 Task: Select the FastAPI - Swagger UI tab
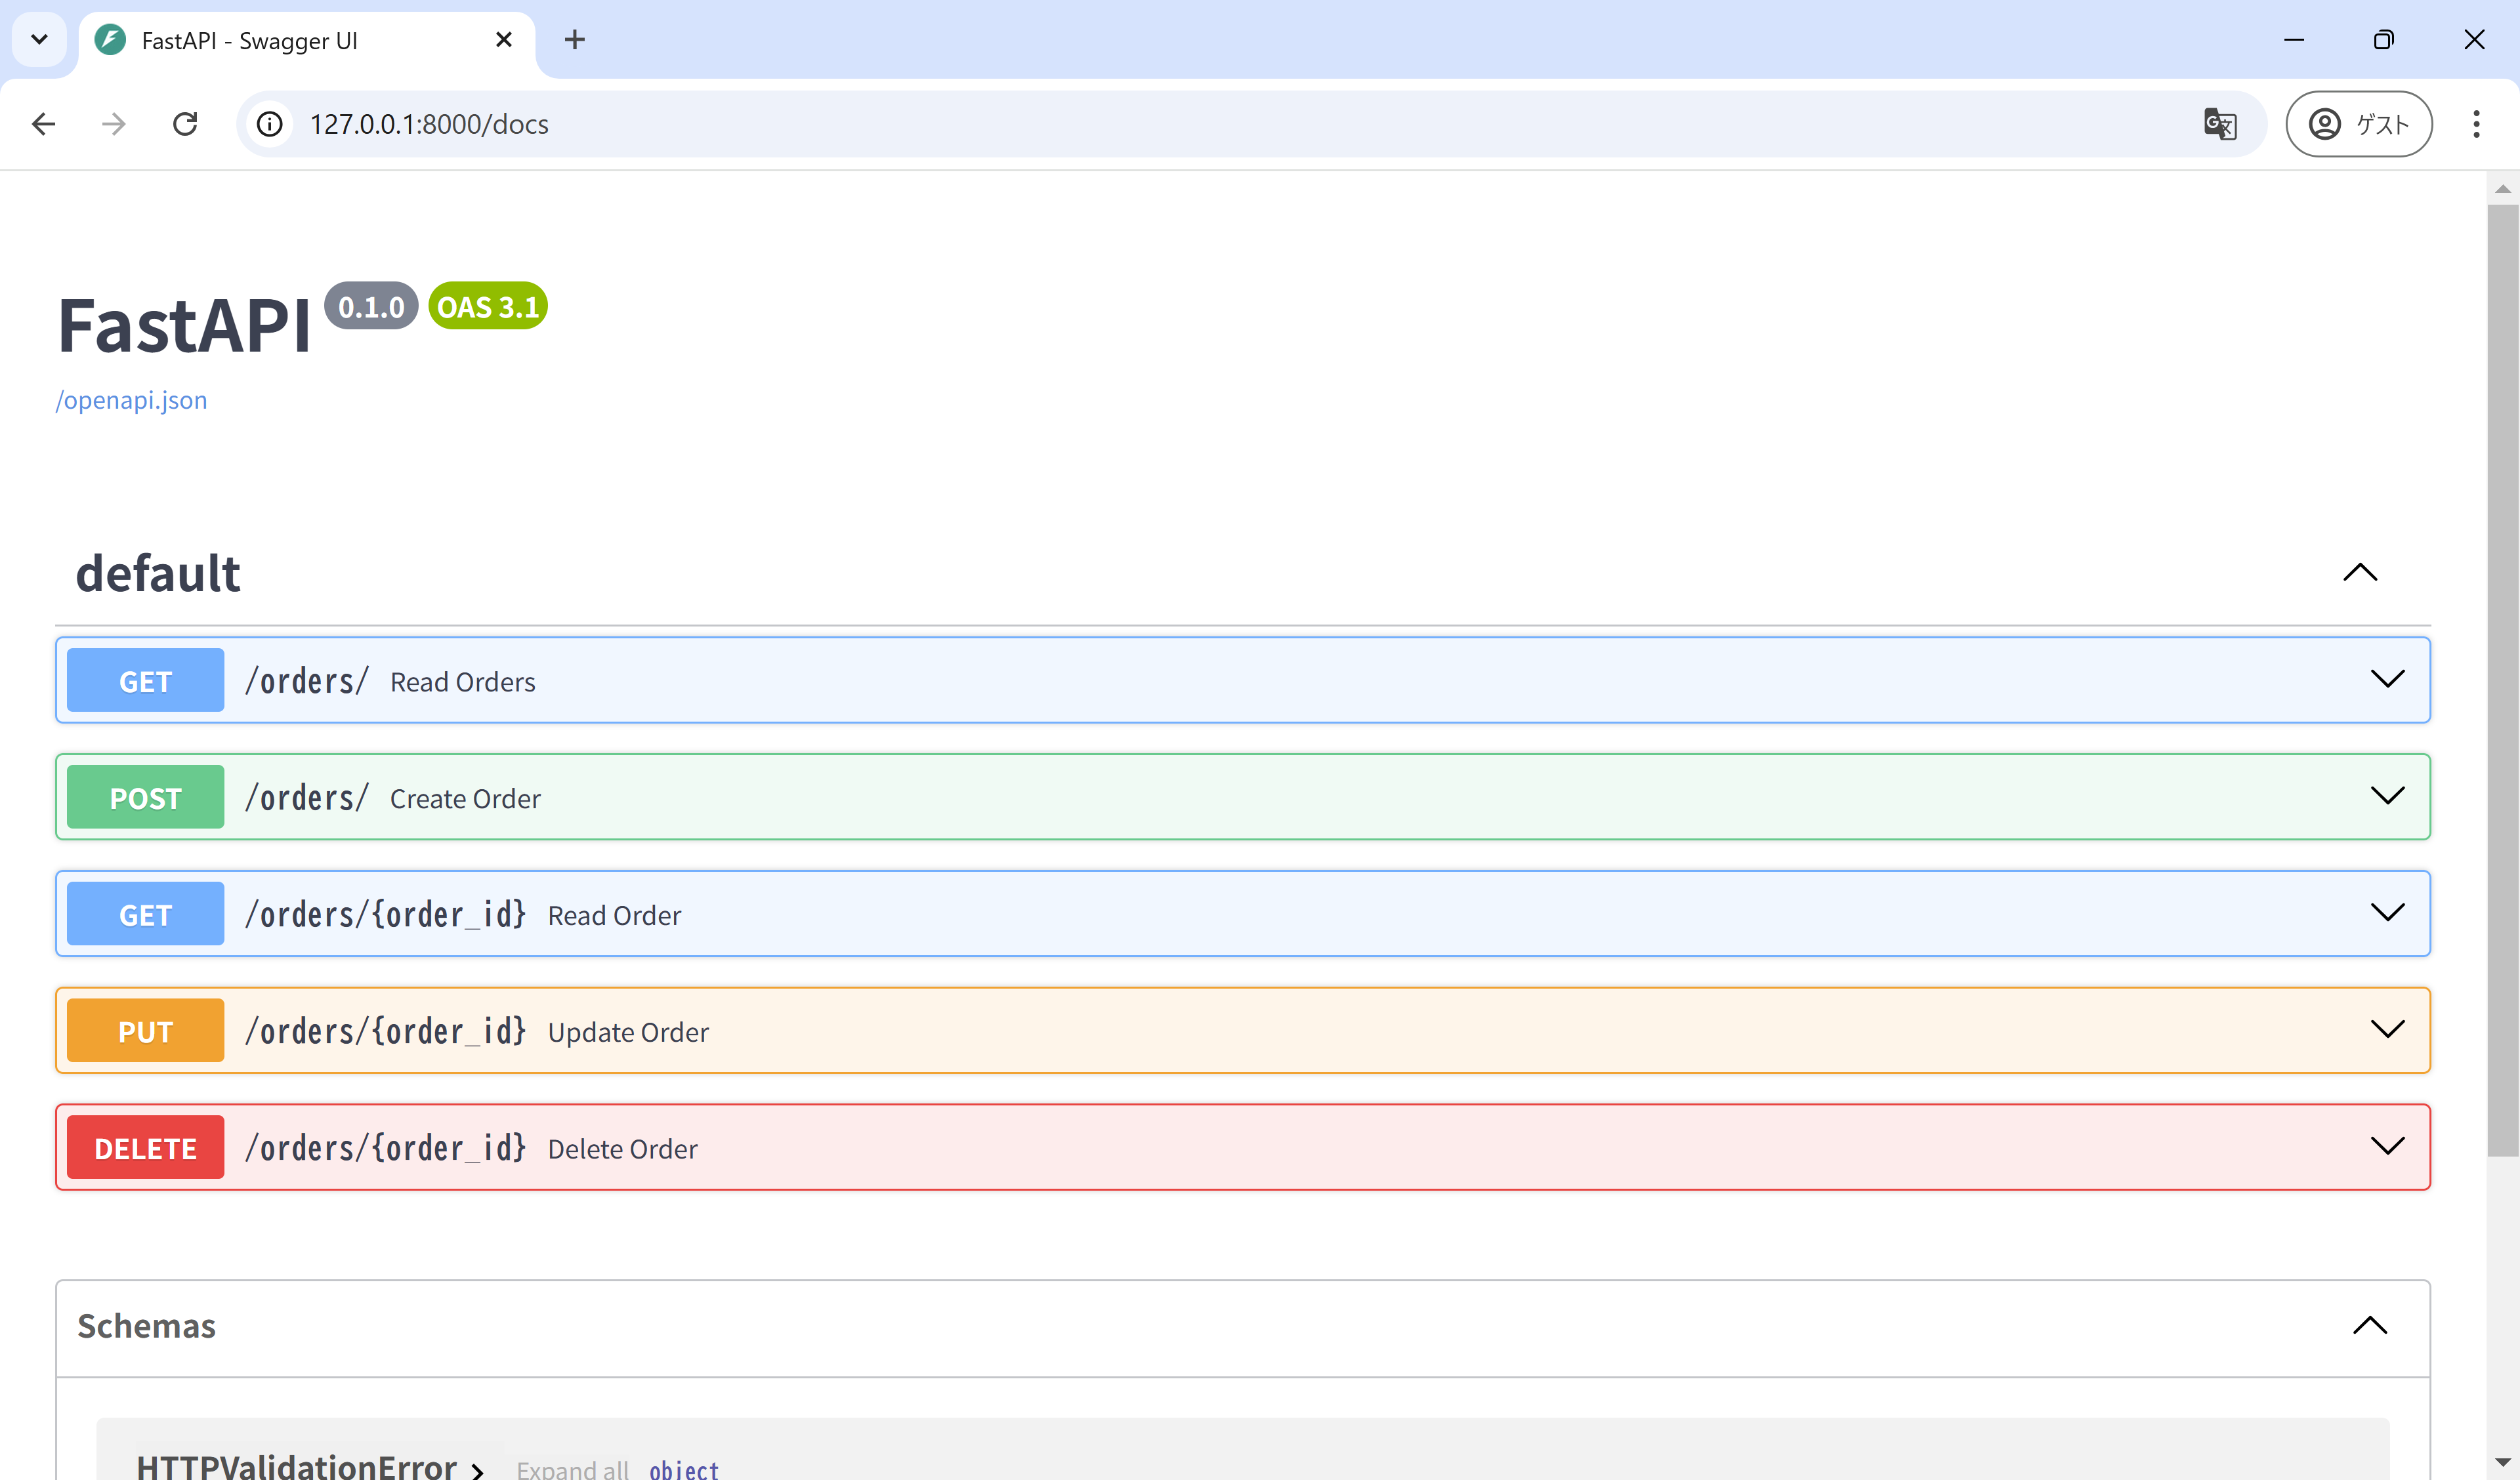click(x=307, y=41)
